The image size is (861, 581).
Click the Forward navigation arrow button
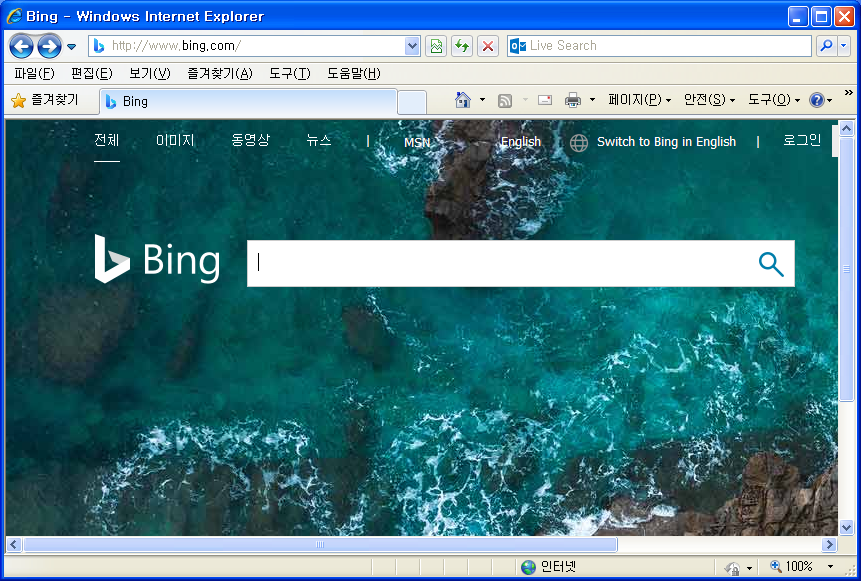pos(49,46)
